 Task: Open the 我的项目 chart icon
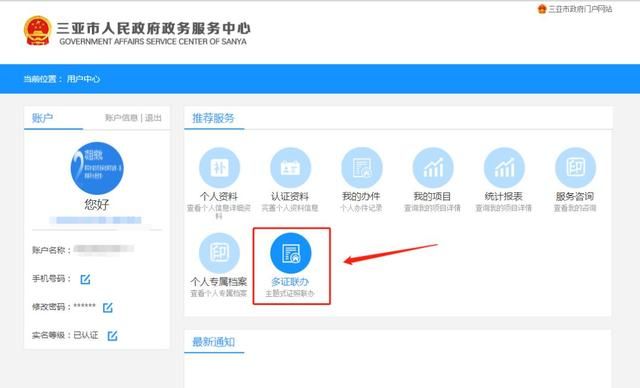click(433, 168)
